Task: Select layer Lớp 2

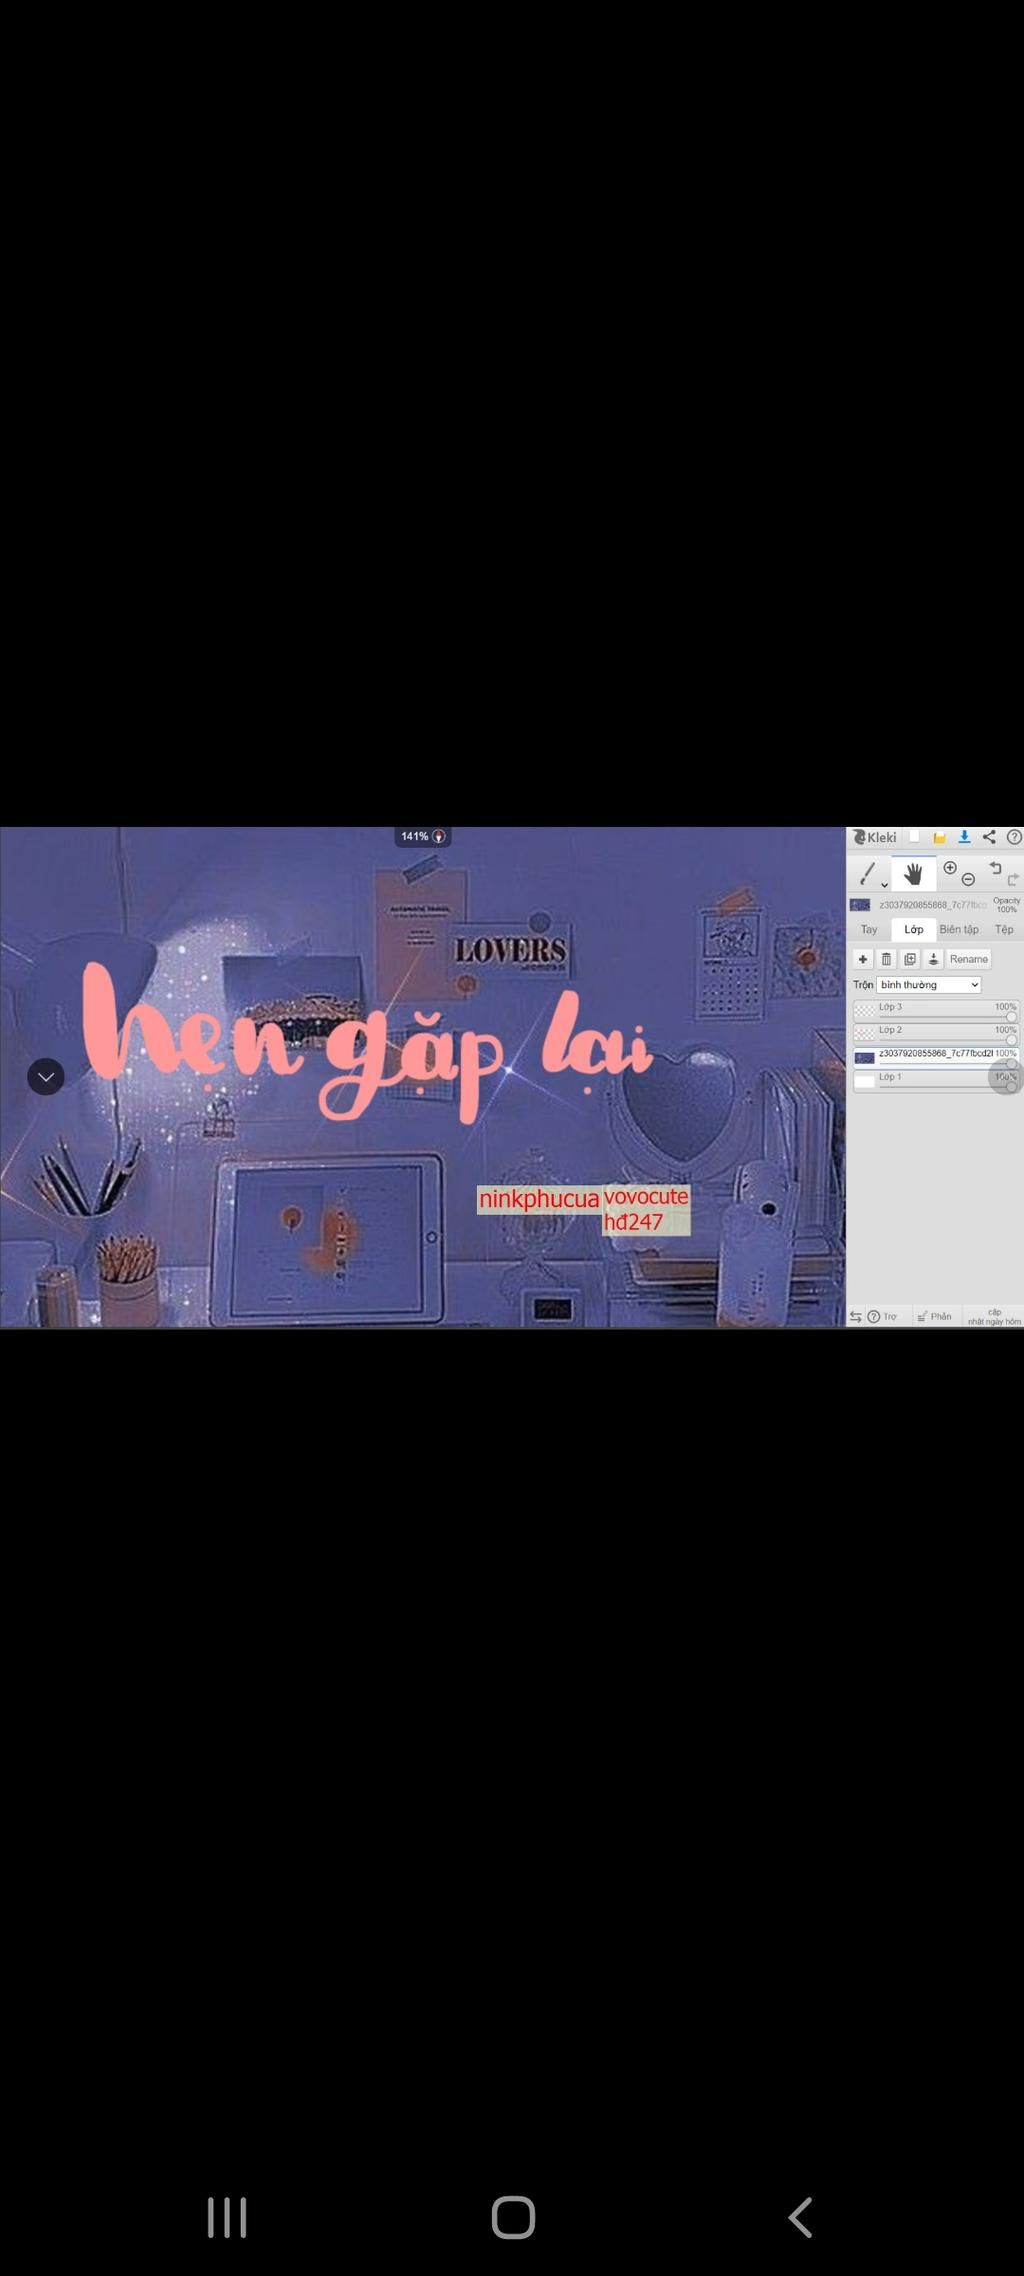Action: pos(935,1033)
